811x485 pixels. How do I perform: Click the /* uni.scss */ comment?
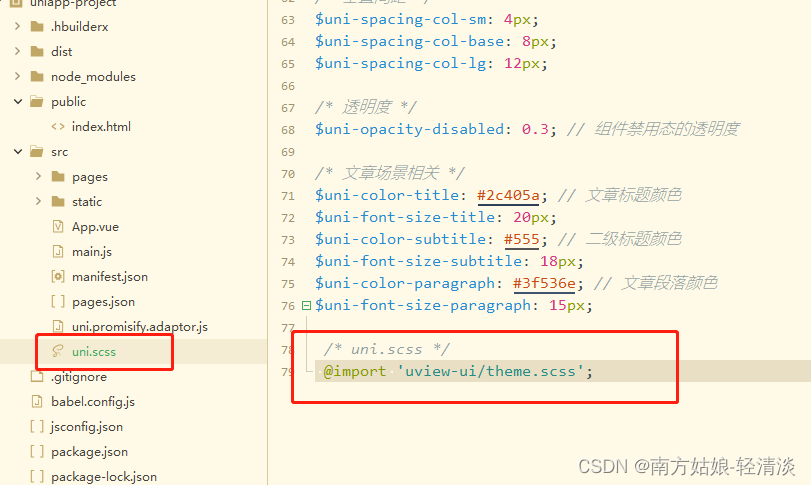[x=387, y=349]
